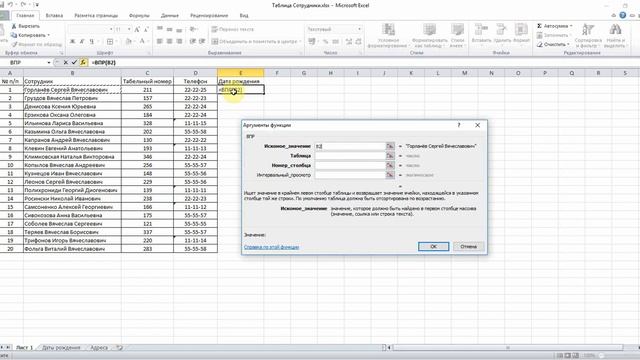This screenshot has height=360, width=640.
Task: Click the Таблица input field in dialog
Action: 350,156
